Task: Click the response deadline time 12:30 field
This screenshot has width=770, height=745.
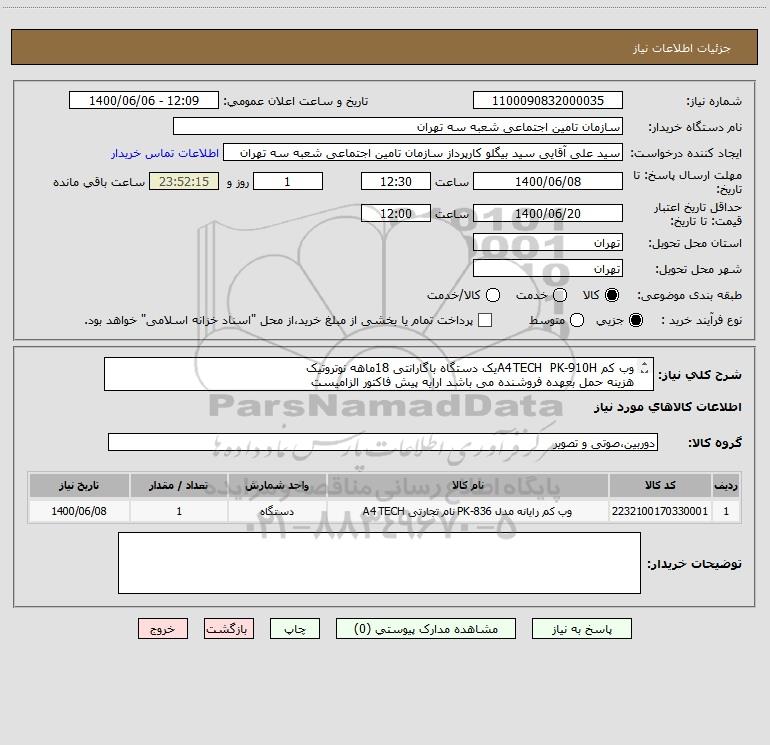Action: point(396,181)
